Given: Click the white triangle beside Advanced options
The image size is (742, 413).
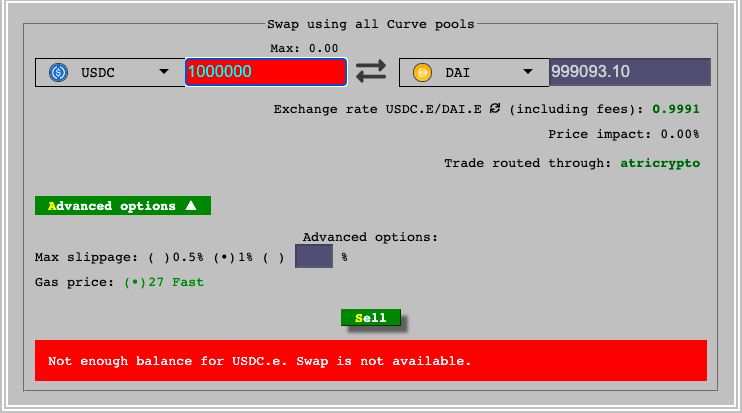Looking at the screenshot, I should (191, 206).
